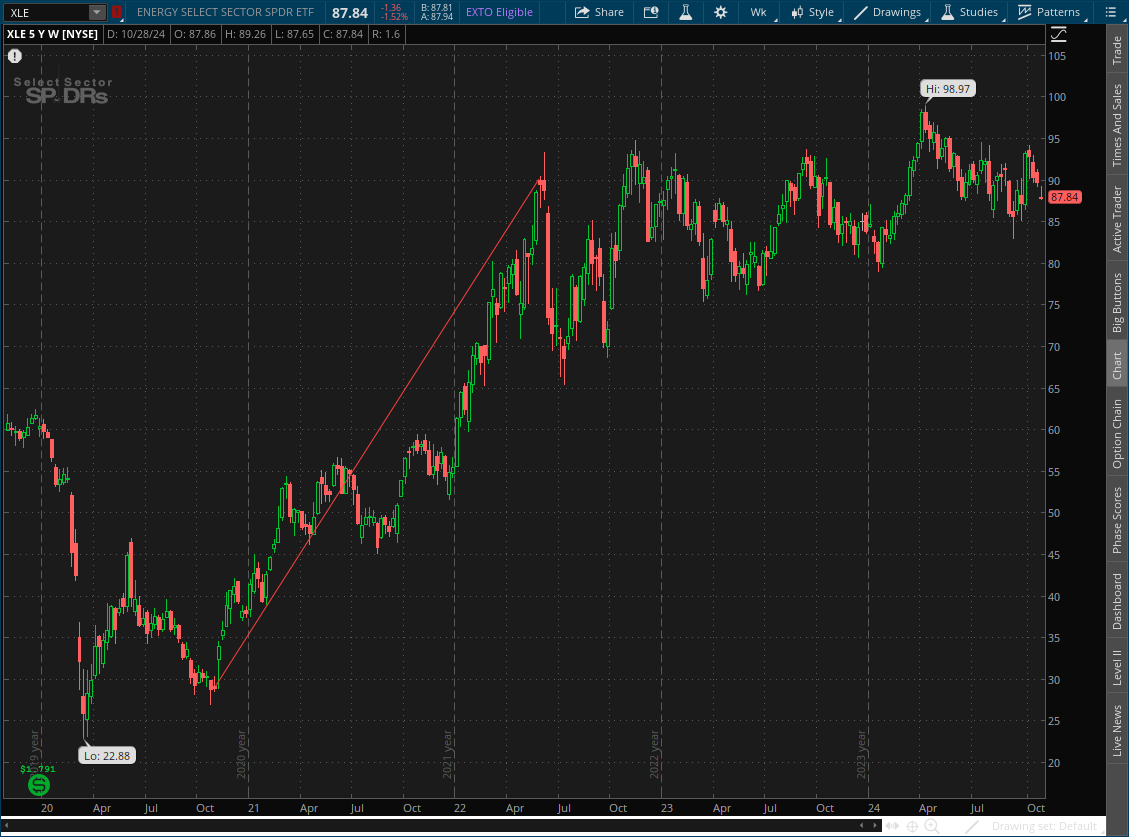Image resolution: width=1129 pixels, height=837 pixels.
Task: Click the XLE symbol input field
Action: coord(47,12)
